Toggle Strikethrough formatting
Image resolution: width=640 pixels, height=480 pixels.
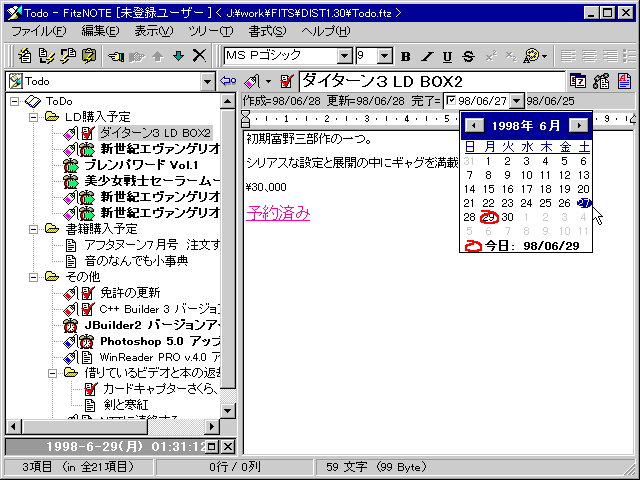(469, 56)
